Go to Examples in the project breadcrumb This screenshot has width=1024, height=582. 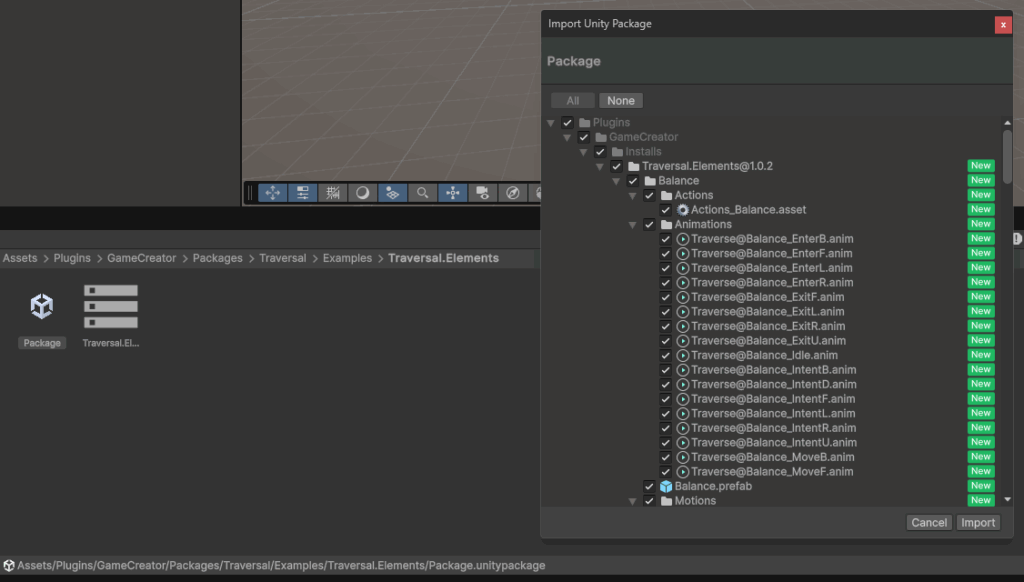[x=347, y=258]
